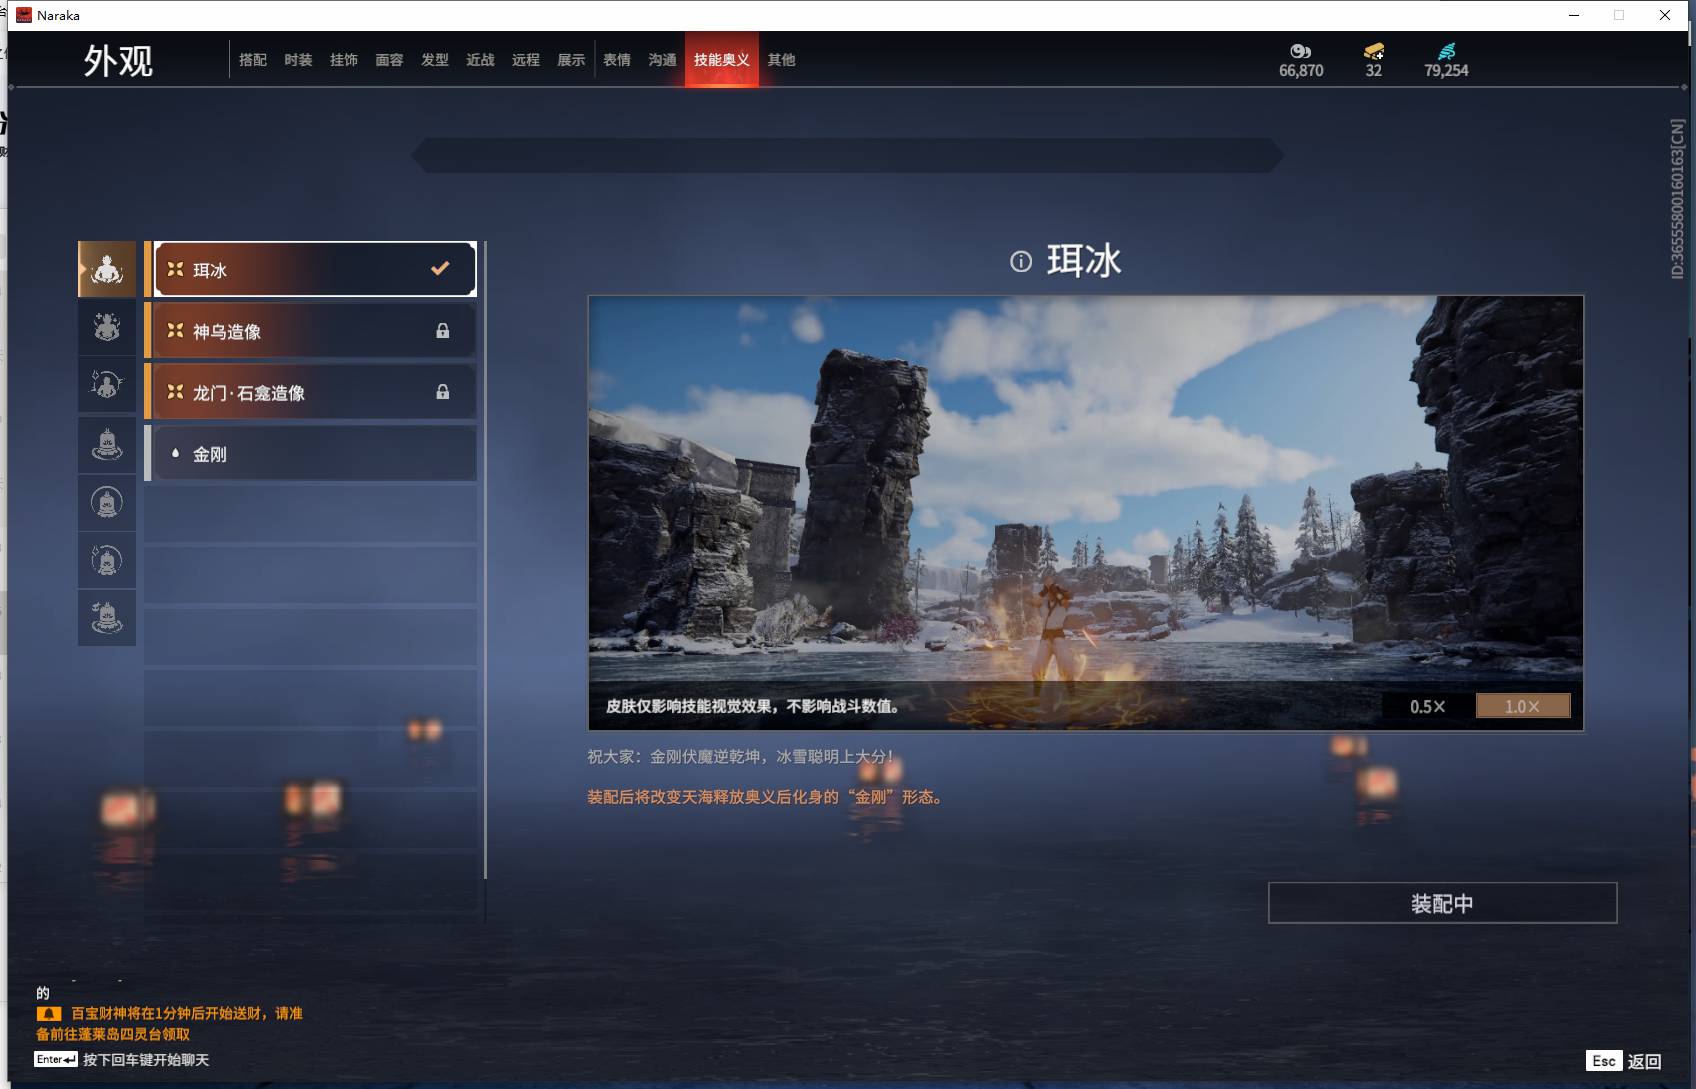Click the 百宝财神 announcement message

pyautogui.click(x=170, y=1023)
